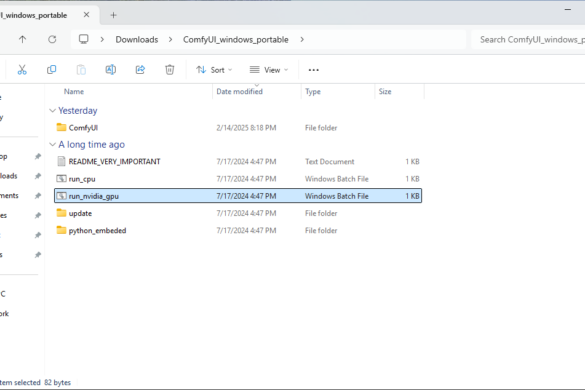
Task: Click ComfyUI date 2/14/2025 8:18 PM
Action: coord(246,128)
